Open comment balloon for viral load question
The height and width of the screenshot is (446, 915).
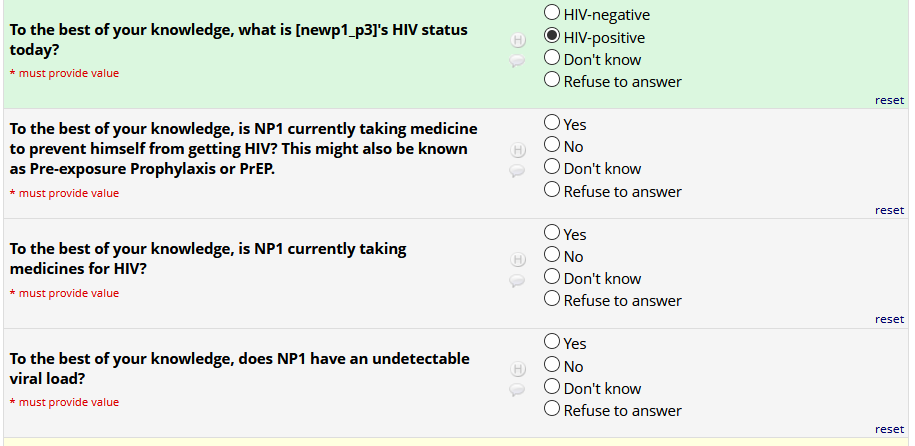tap(518, 390)
